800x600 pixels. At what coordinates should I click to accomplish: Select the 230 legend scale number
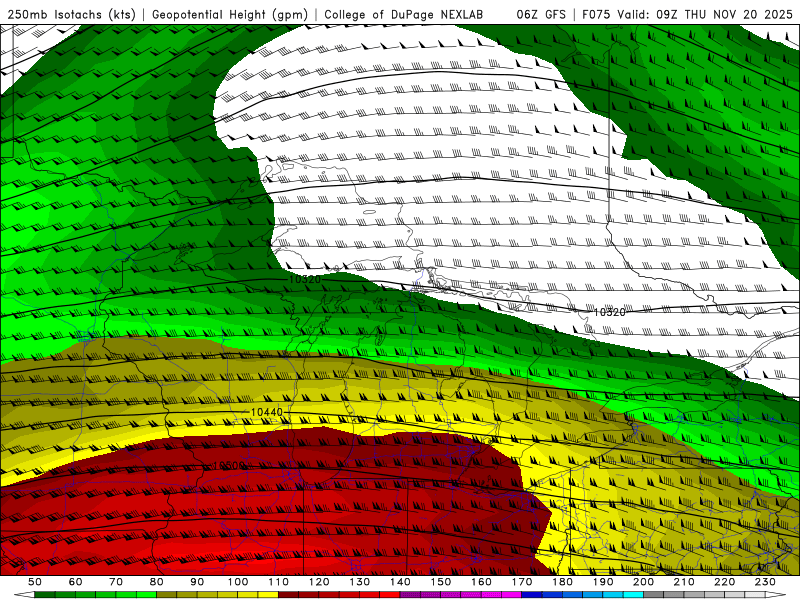[x=765, y=582]
